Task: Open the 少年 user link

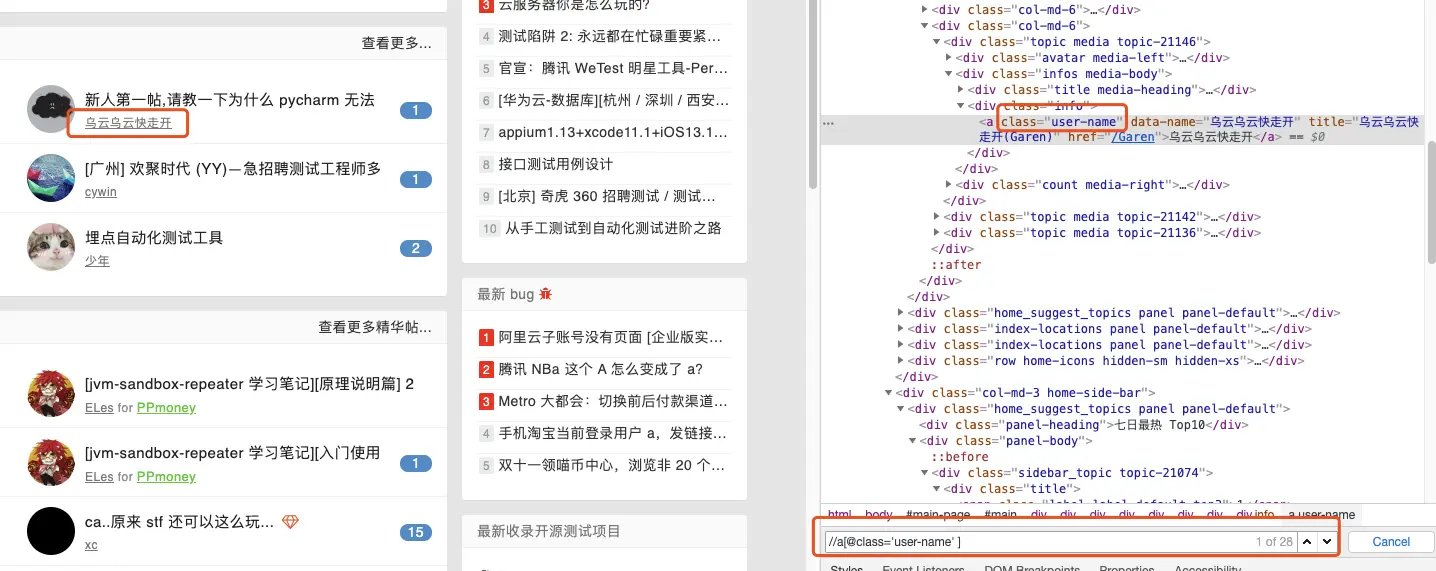Action: coord(97,260)
